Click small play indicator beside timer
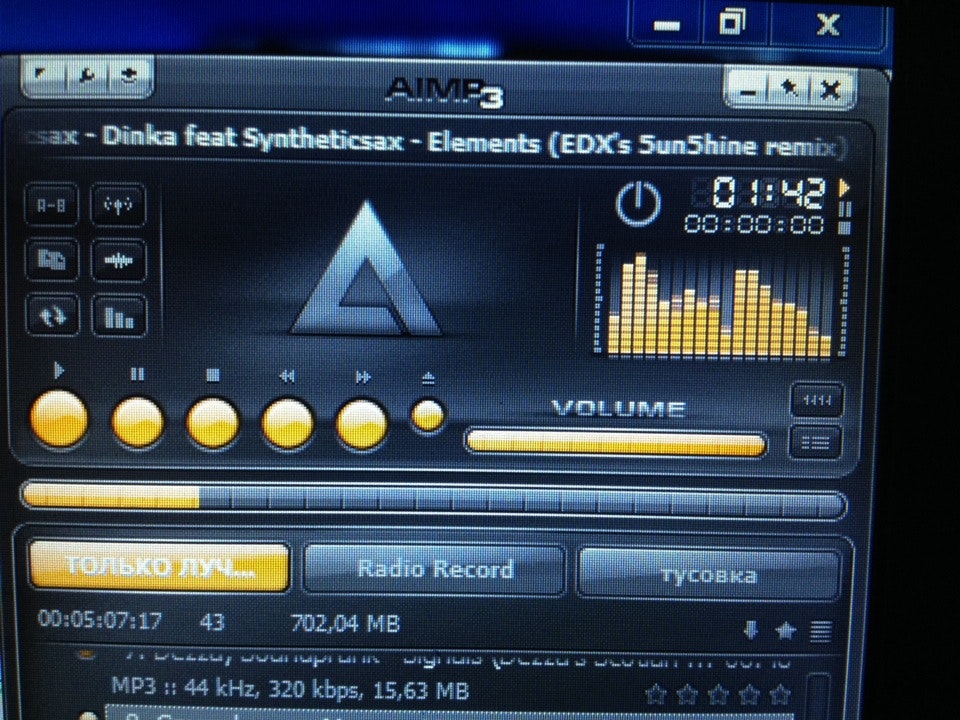The width and height of the screenshot is (960, 720). point(844,187)
